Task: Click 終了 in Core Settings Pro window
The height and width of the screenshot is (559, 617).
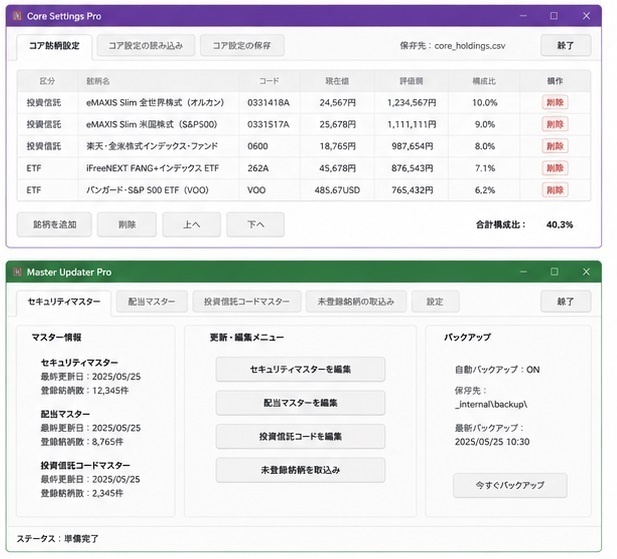Action: (565, 46)
